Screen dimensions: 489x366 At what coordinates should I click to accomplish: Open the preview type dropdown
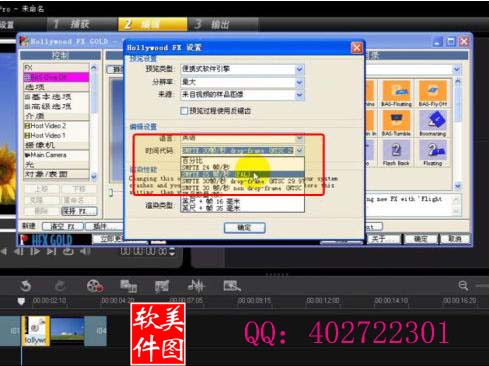[299, 69]
